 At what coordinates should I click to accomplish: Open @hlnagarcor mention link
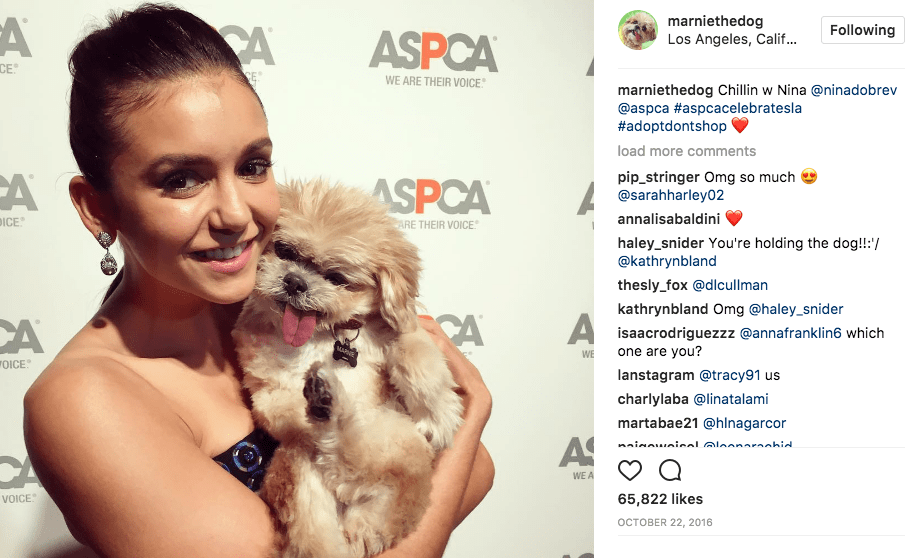point(745,423)
